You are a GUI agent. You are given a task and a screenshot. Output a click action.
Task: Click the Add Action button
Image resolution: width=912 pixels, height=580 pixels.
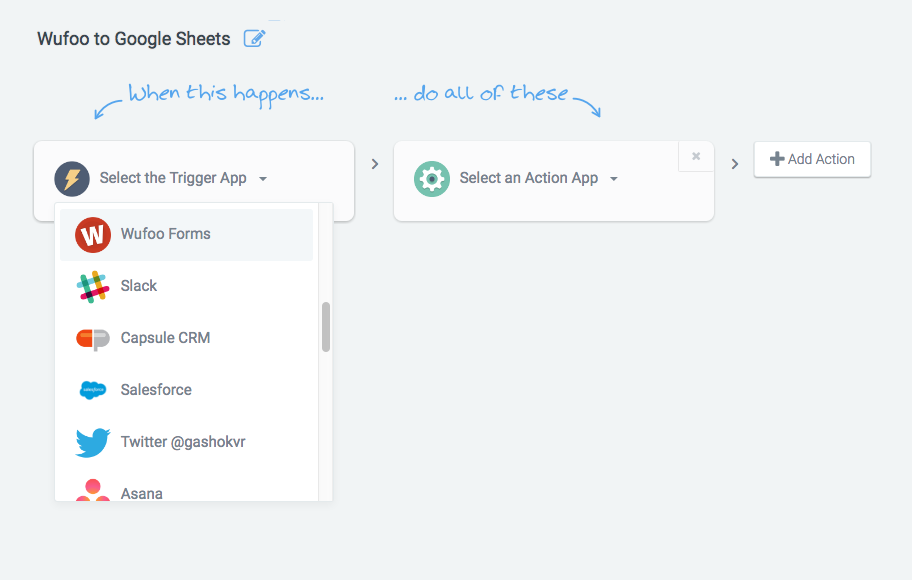[x=812, y=159]
